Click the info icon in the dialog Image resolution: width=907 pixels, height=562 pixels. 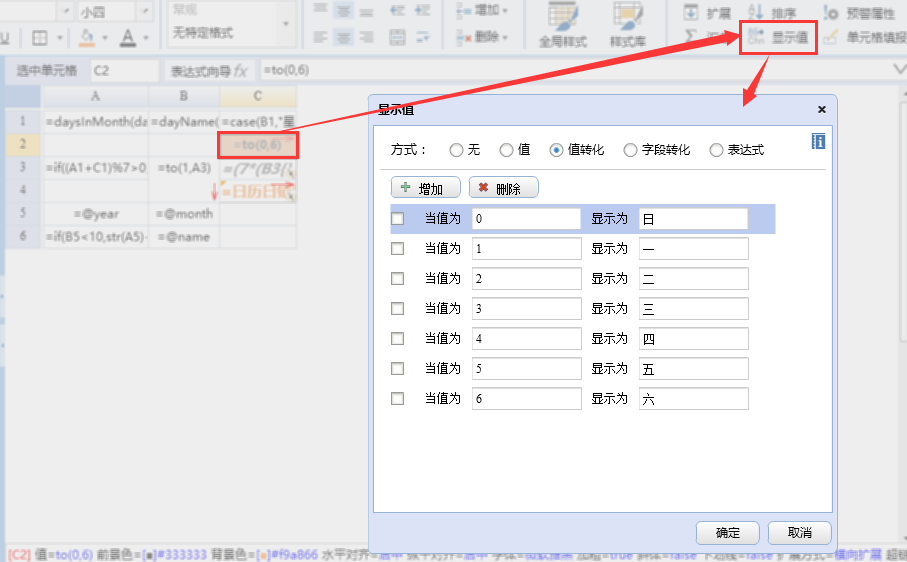click(x=818, y=143)
